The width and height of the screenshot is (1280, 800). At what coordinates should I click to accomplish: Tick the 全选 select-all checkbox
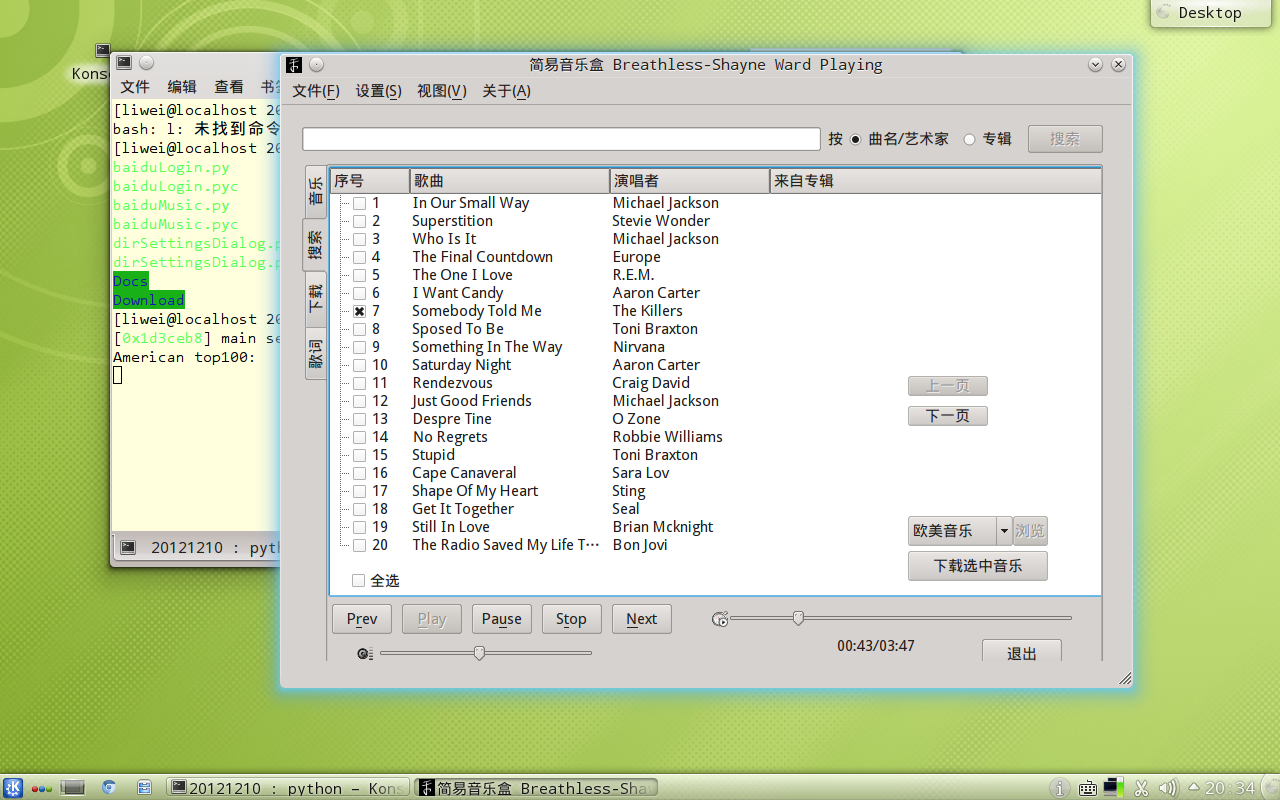pos(358,581)
